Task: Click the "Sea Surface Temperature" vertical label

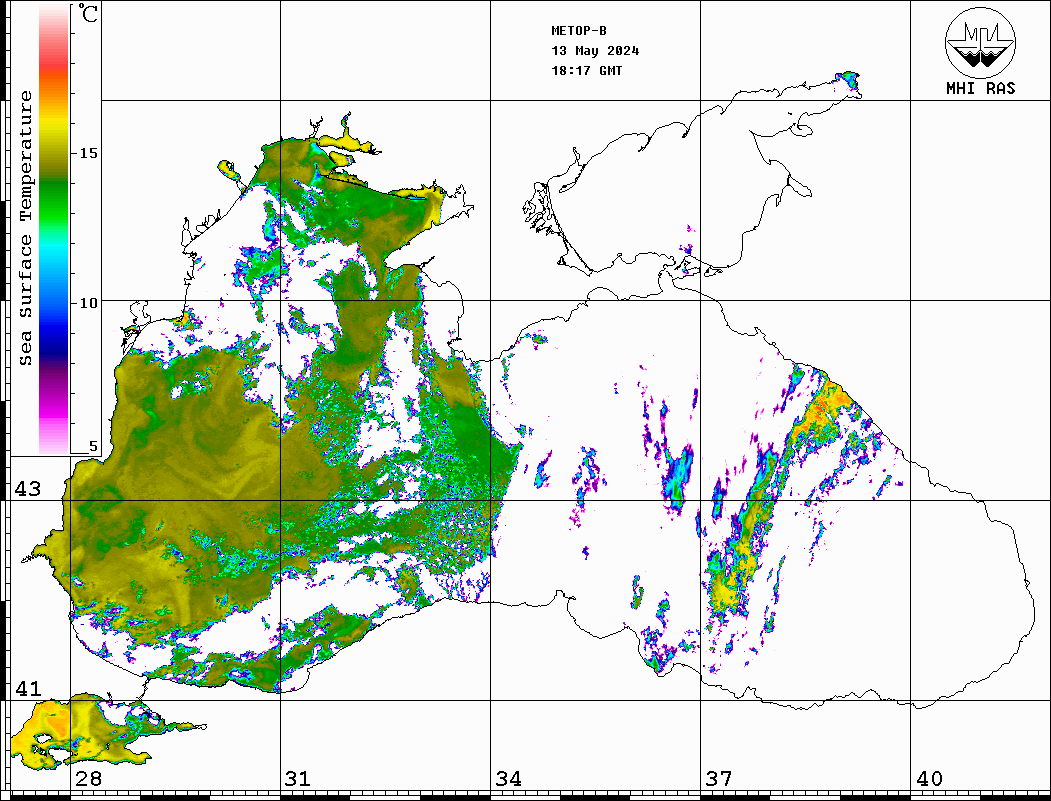Action: (x=25, y=228)
